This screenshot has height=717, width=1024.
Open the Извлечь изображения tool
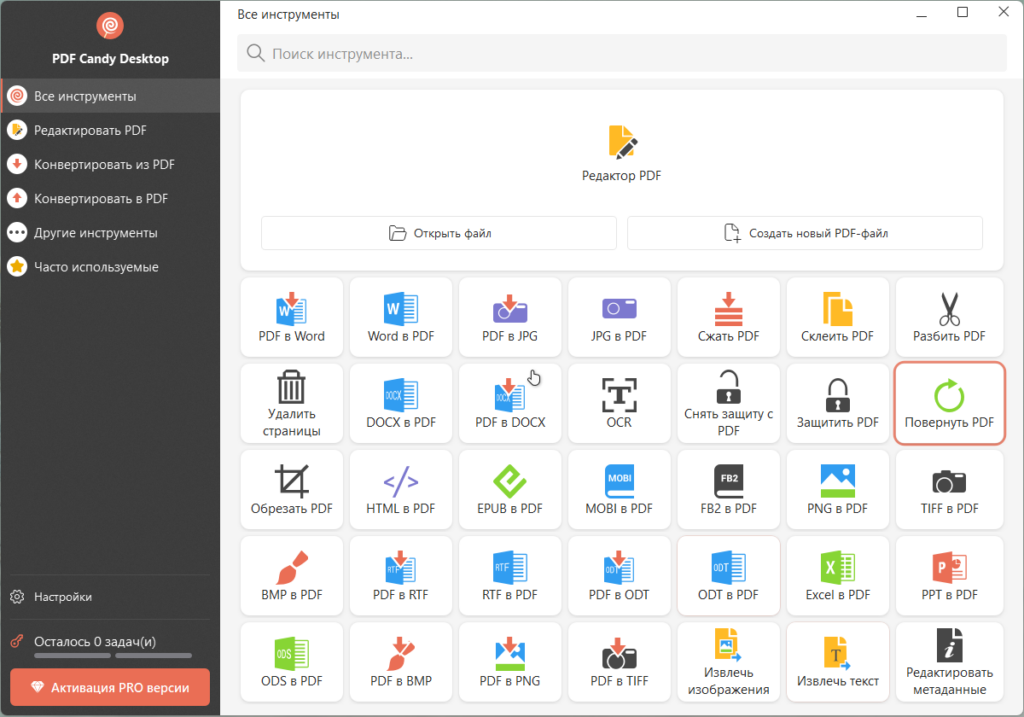pyautogui.click(x=728, y=662)
